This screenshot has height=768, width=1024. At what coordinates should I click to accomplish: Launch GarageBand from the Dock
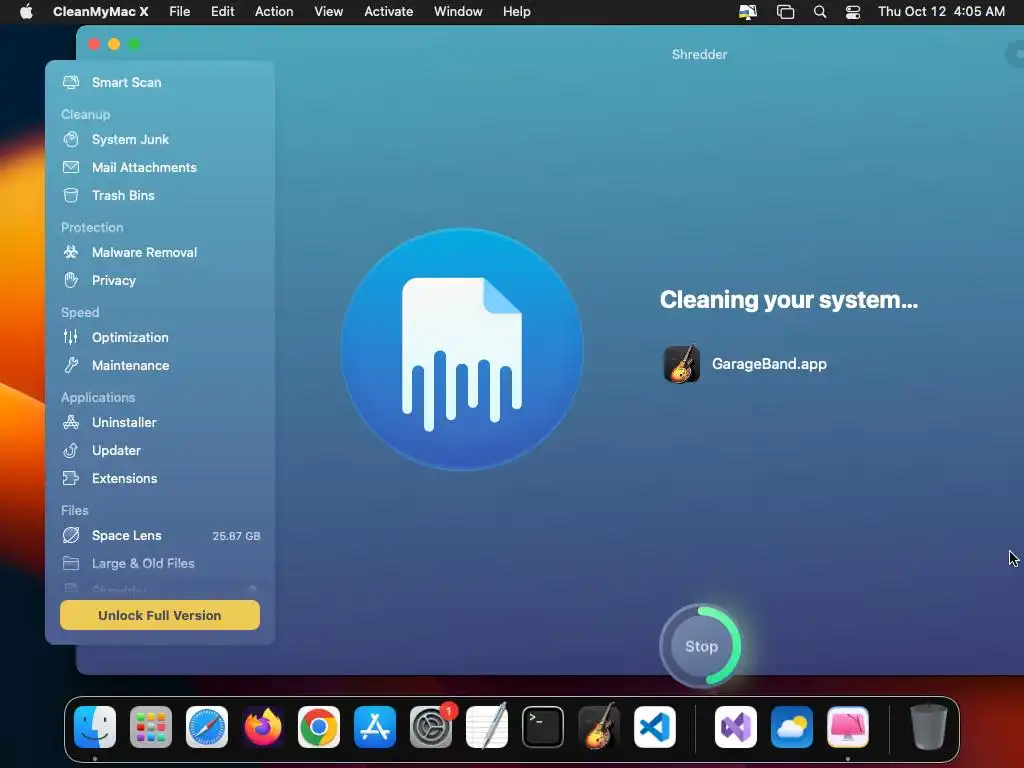coord(599,727)
